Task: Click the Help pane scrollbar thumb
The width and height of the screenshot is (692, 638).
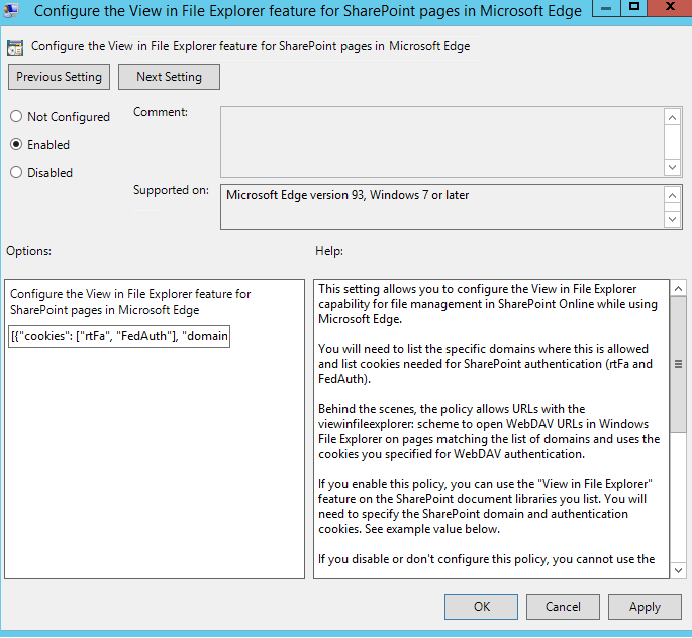Action: (x=678, y=364)
